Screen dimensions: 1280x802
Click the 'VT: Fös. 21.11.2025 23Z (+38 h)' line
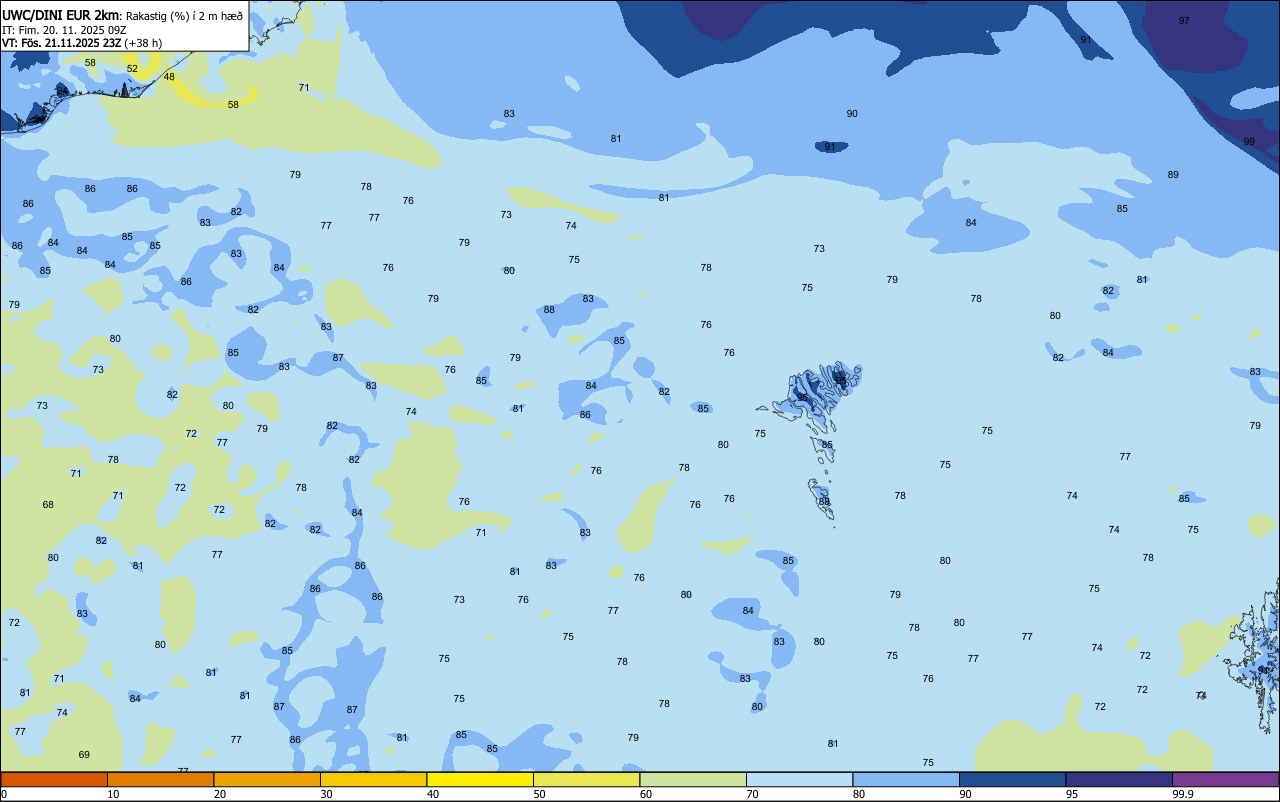pyautogui.click(x=82, y=43)
